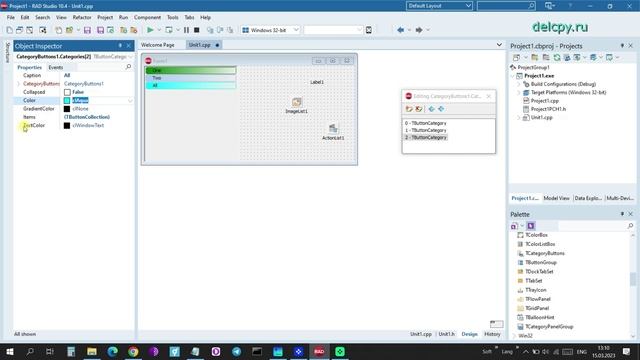
Task: Select Label1 on the form
Action: tap(317, 82)
